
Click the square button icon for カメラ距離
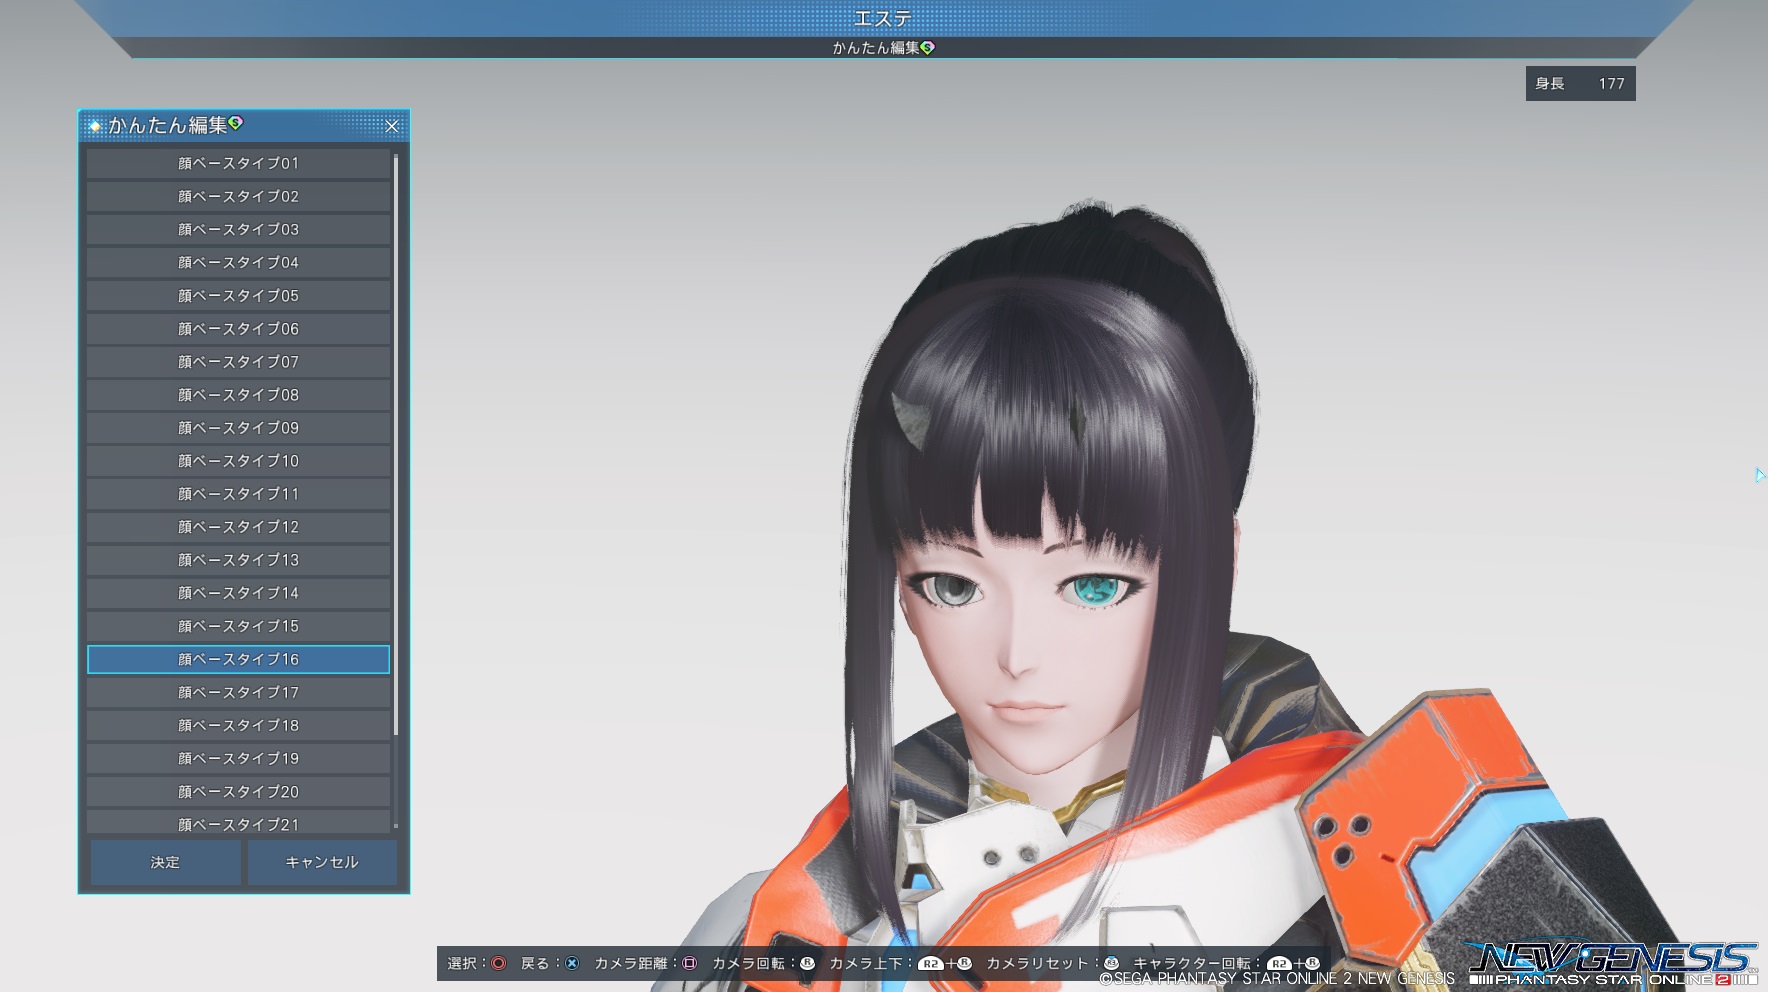click(x=689, y=964)
